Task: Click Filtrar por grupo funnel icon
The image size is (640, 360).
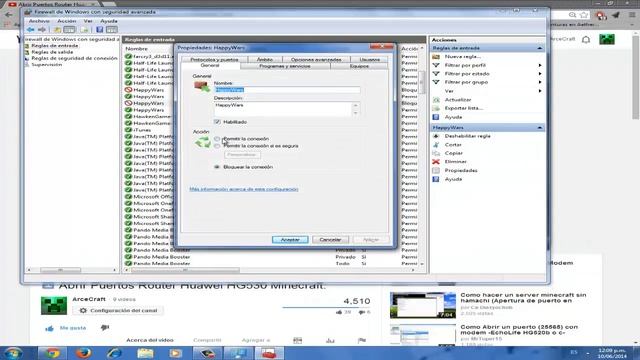Action: pyautogui.click(x=436, y=82)
